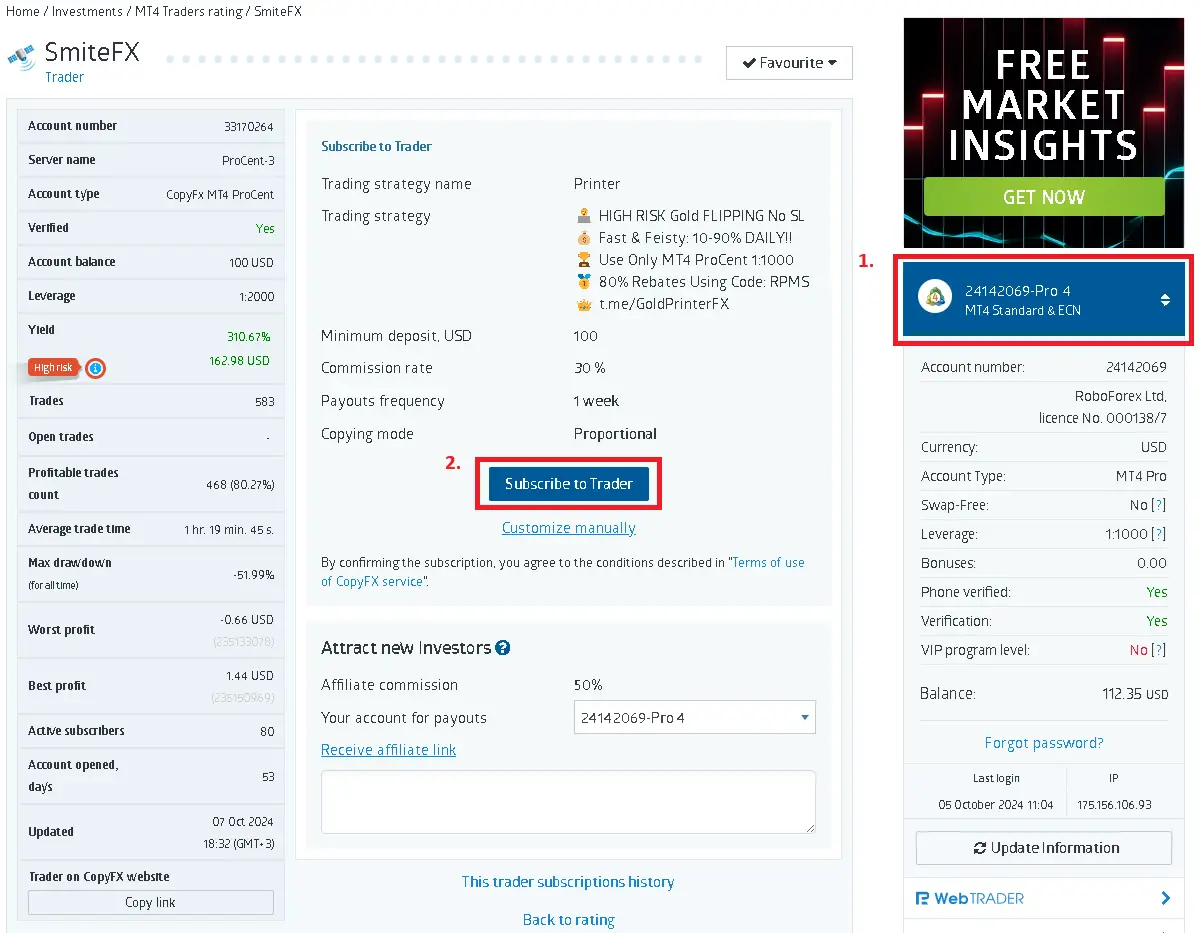Viewport: 1199px width, 933px height.
Task: Click the High risk info icon
Action: [96, 369]
